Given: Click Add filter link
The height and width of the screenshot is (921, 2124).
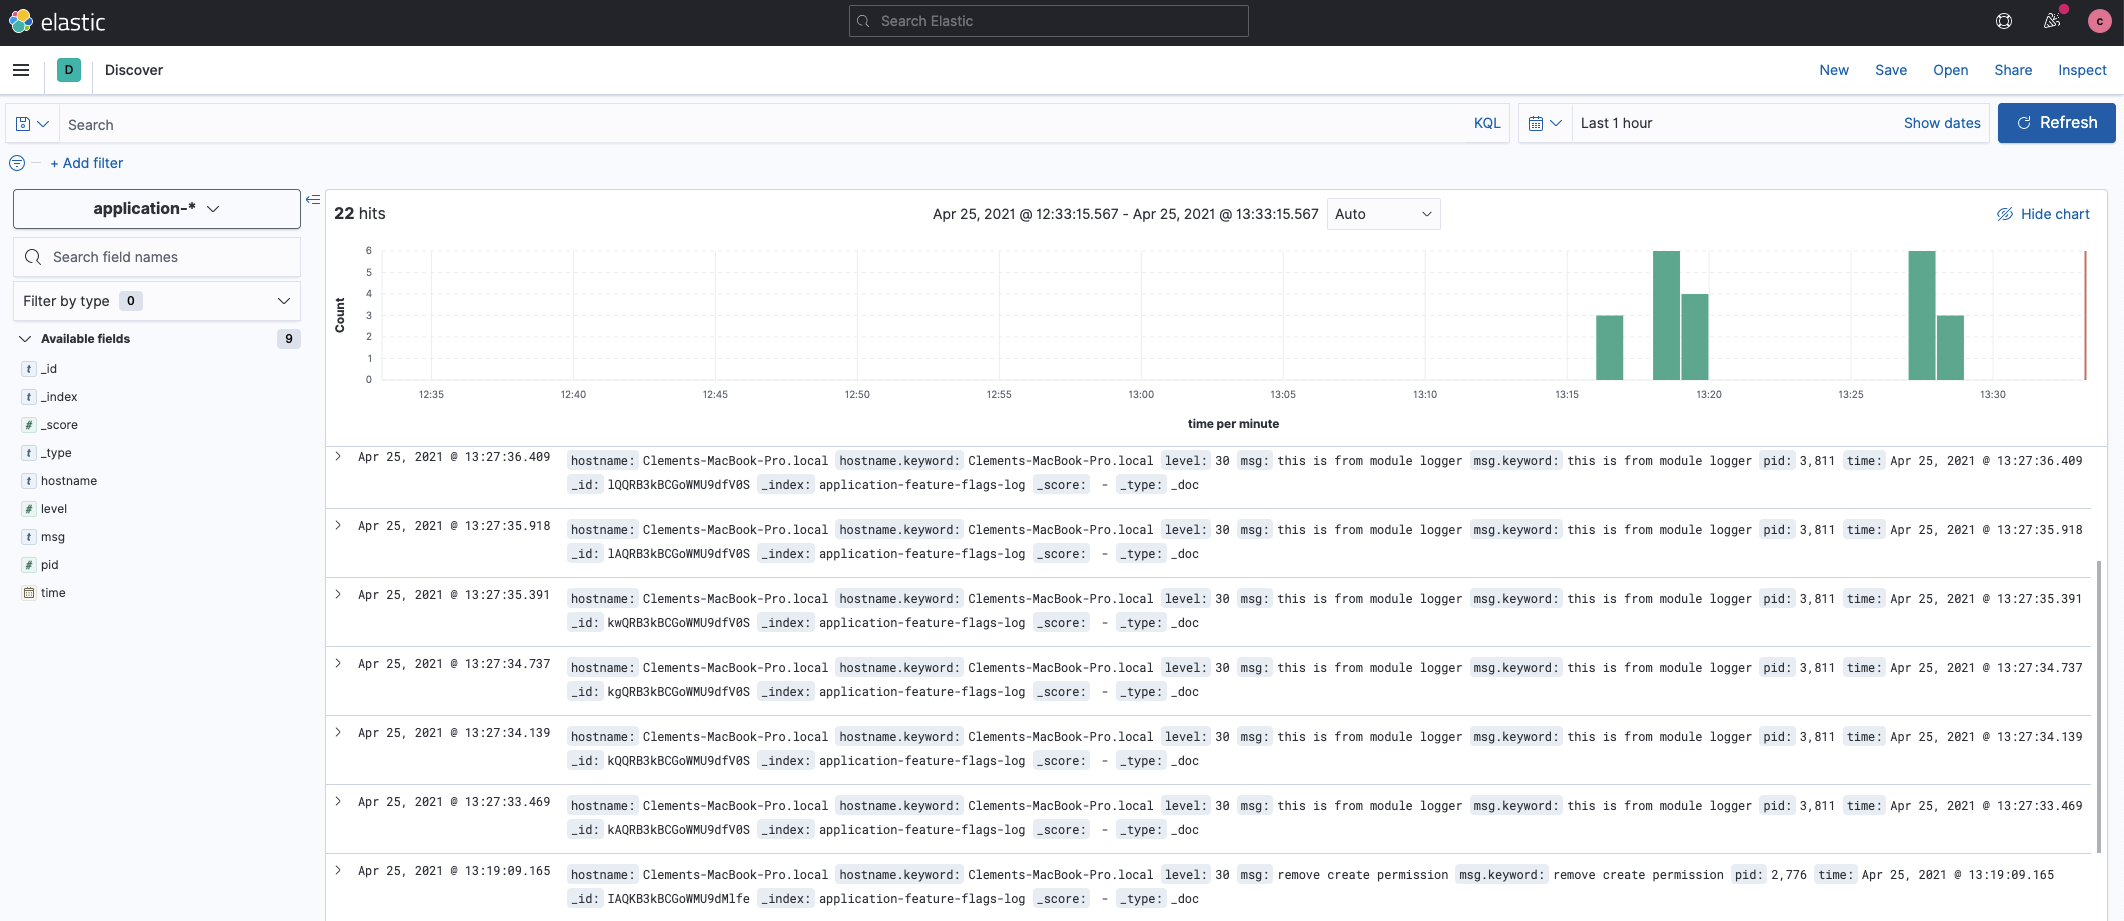Looking at the screenshot, I should (x=87, y=163).
